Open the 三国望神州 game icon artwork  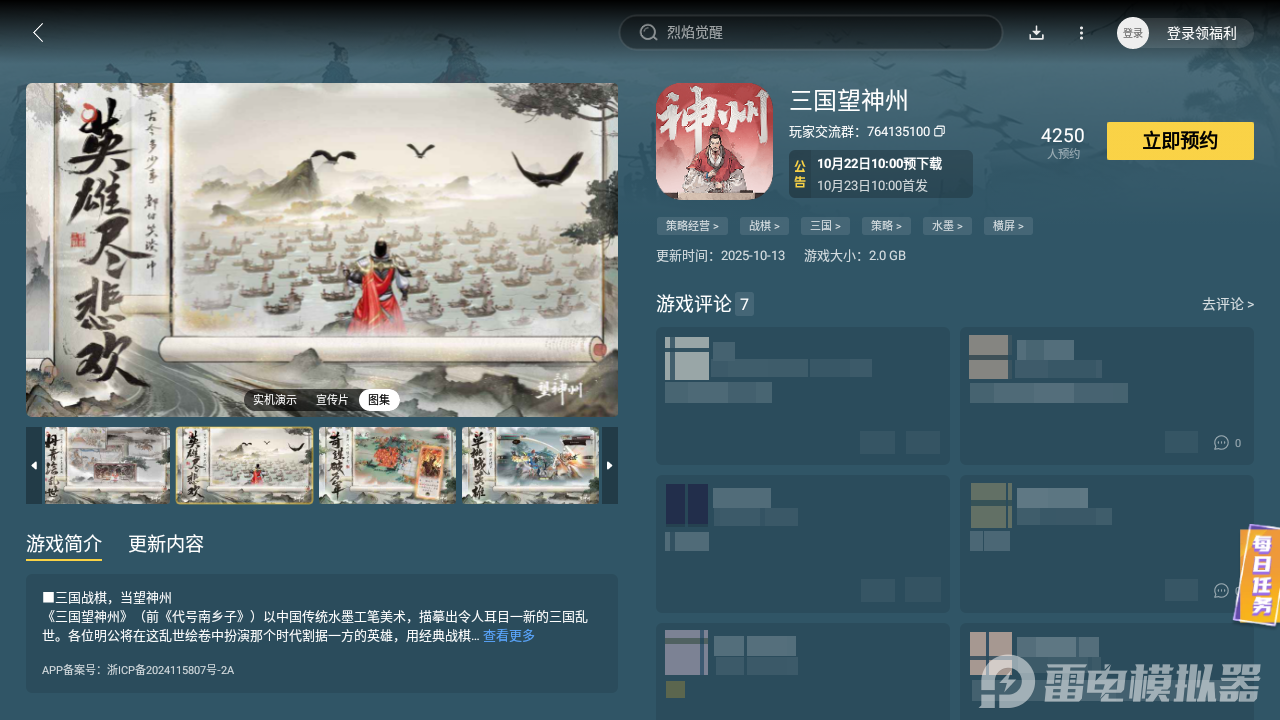[714, 140]
